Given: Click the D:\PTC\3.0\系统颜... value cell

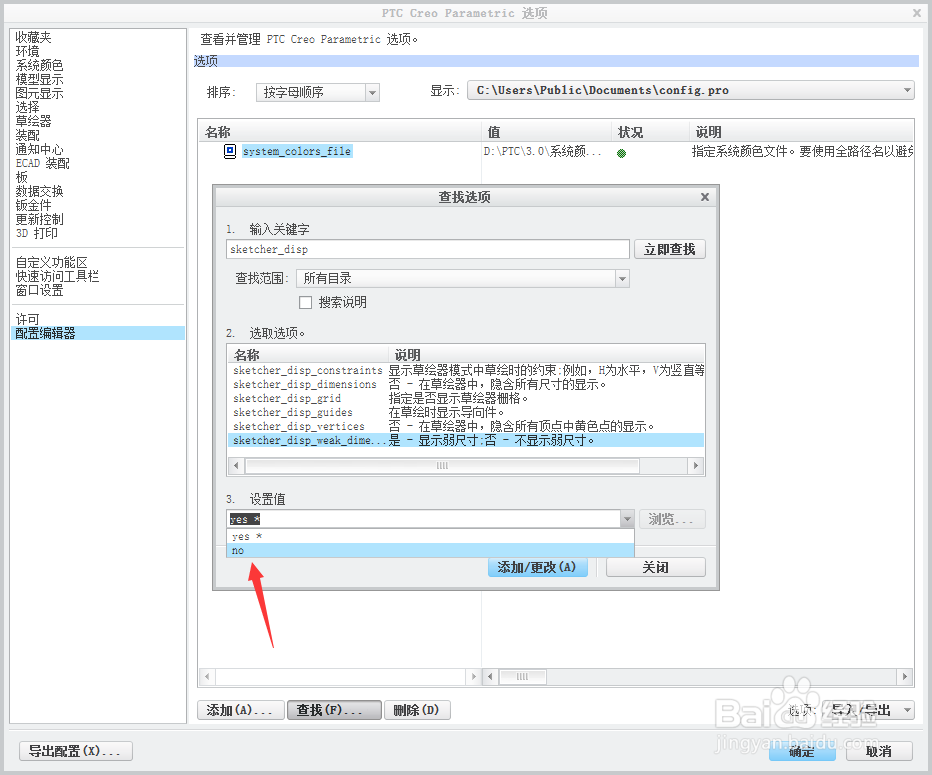Looking at the screenshot, I should point(542,152).
